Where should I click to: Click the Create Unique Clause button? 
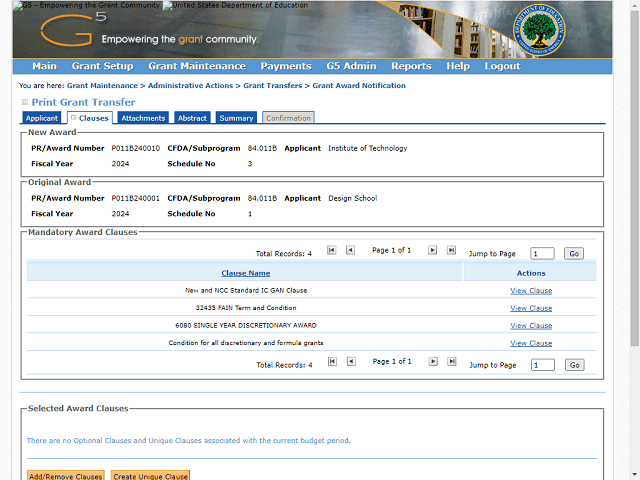point(149,477)
